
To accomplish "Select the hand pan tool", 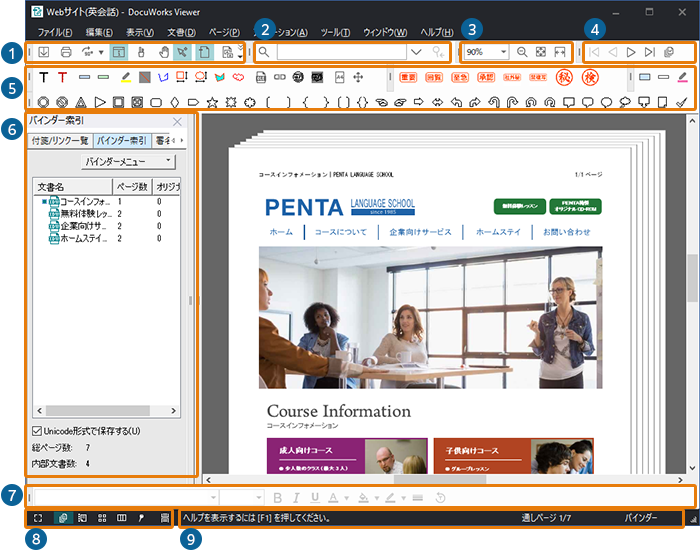I will (164, 52).
